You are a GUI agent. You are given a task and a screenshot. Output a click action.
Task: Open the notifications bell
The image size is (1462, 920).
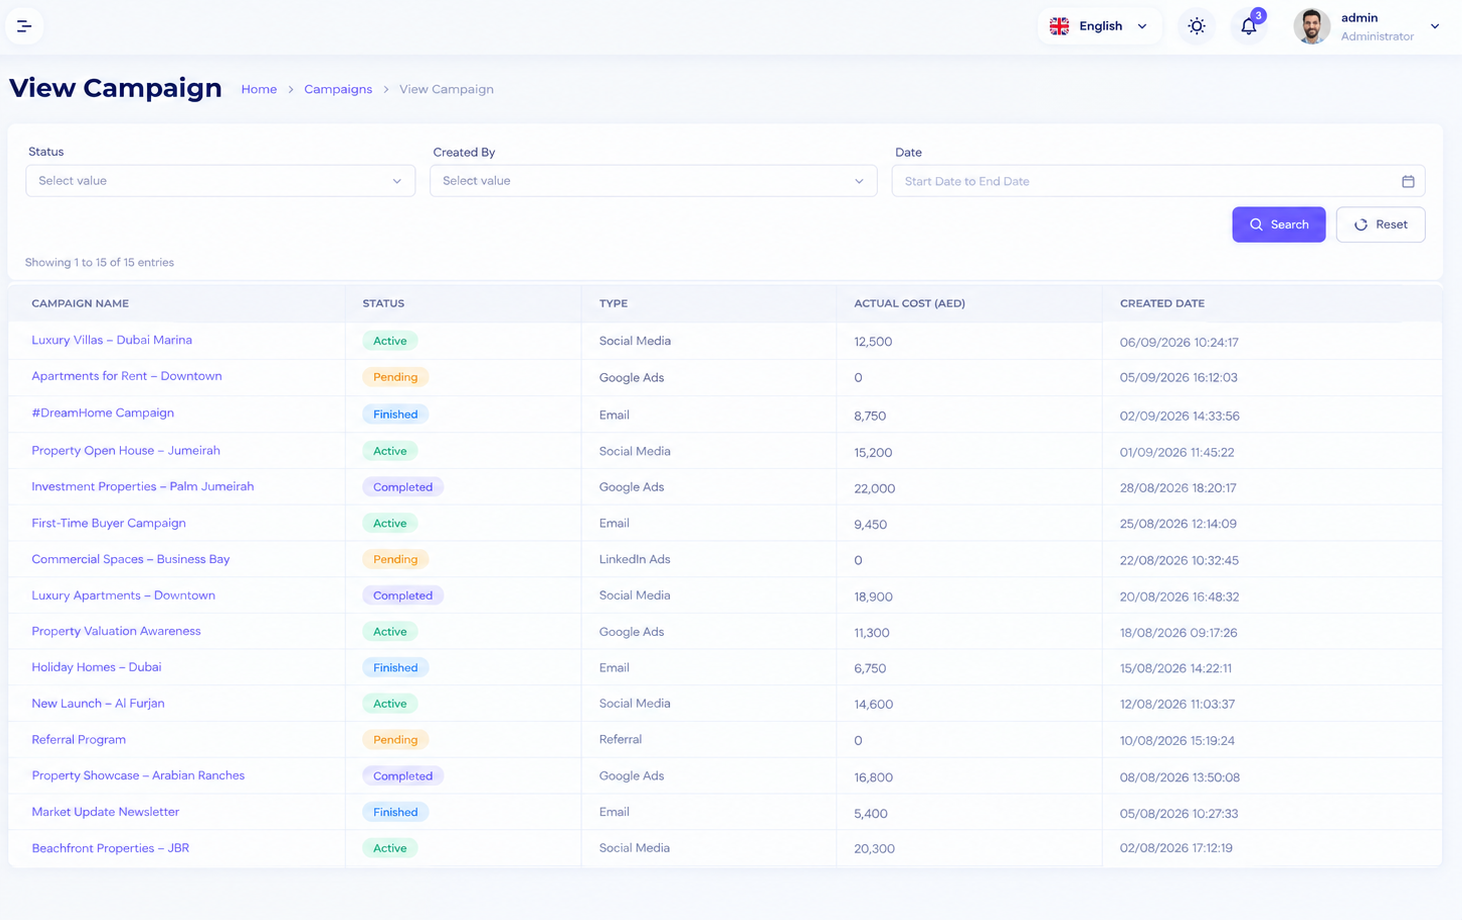[x=1249, y=26]
